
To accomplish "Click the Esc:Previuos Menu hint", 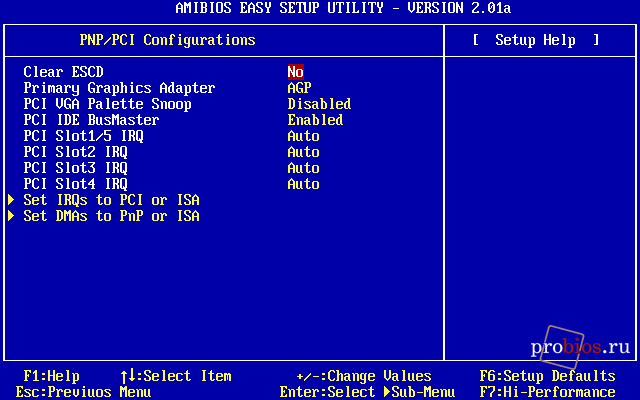I will point(83,392).
